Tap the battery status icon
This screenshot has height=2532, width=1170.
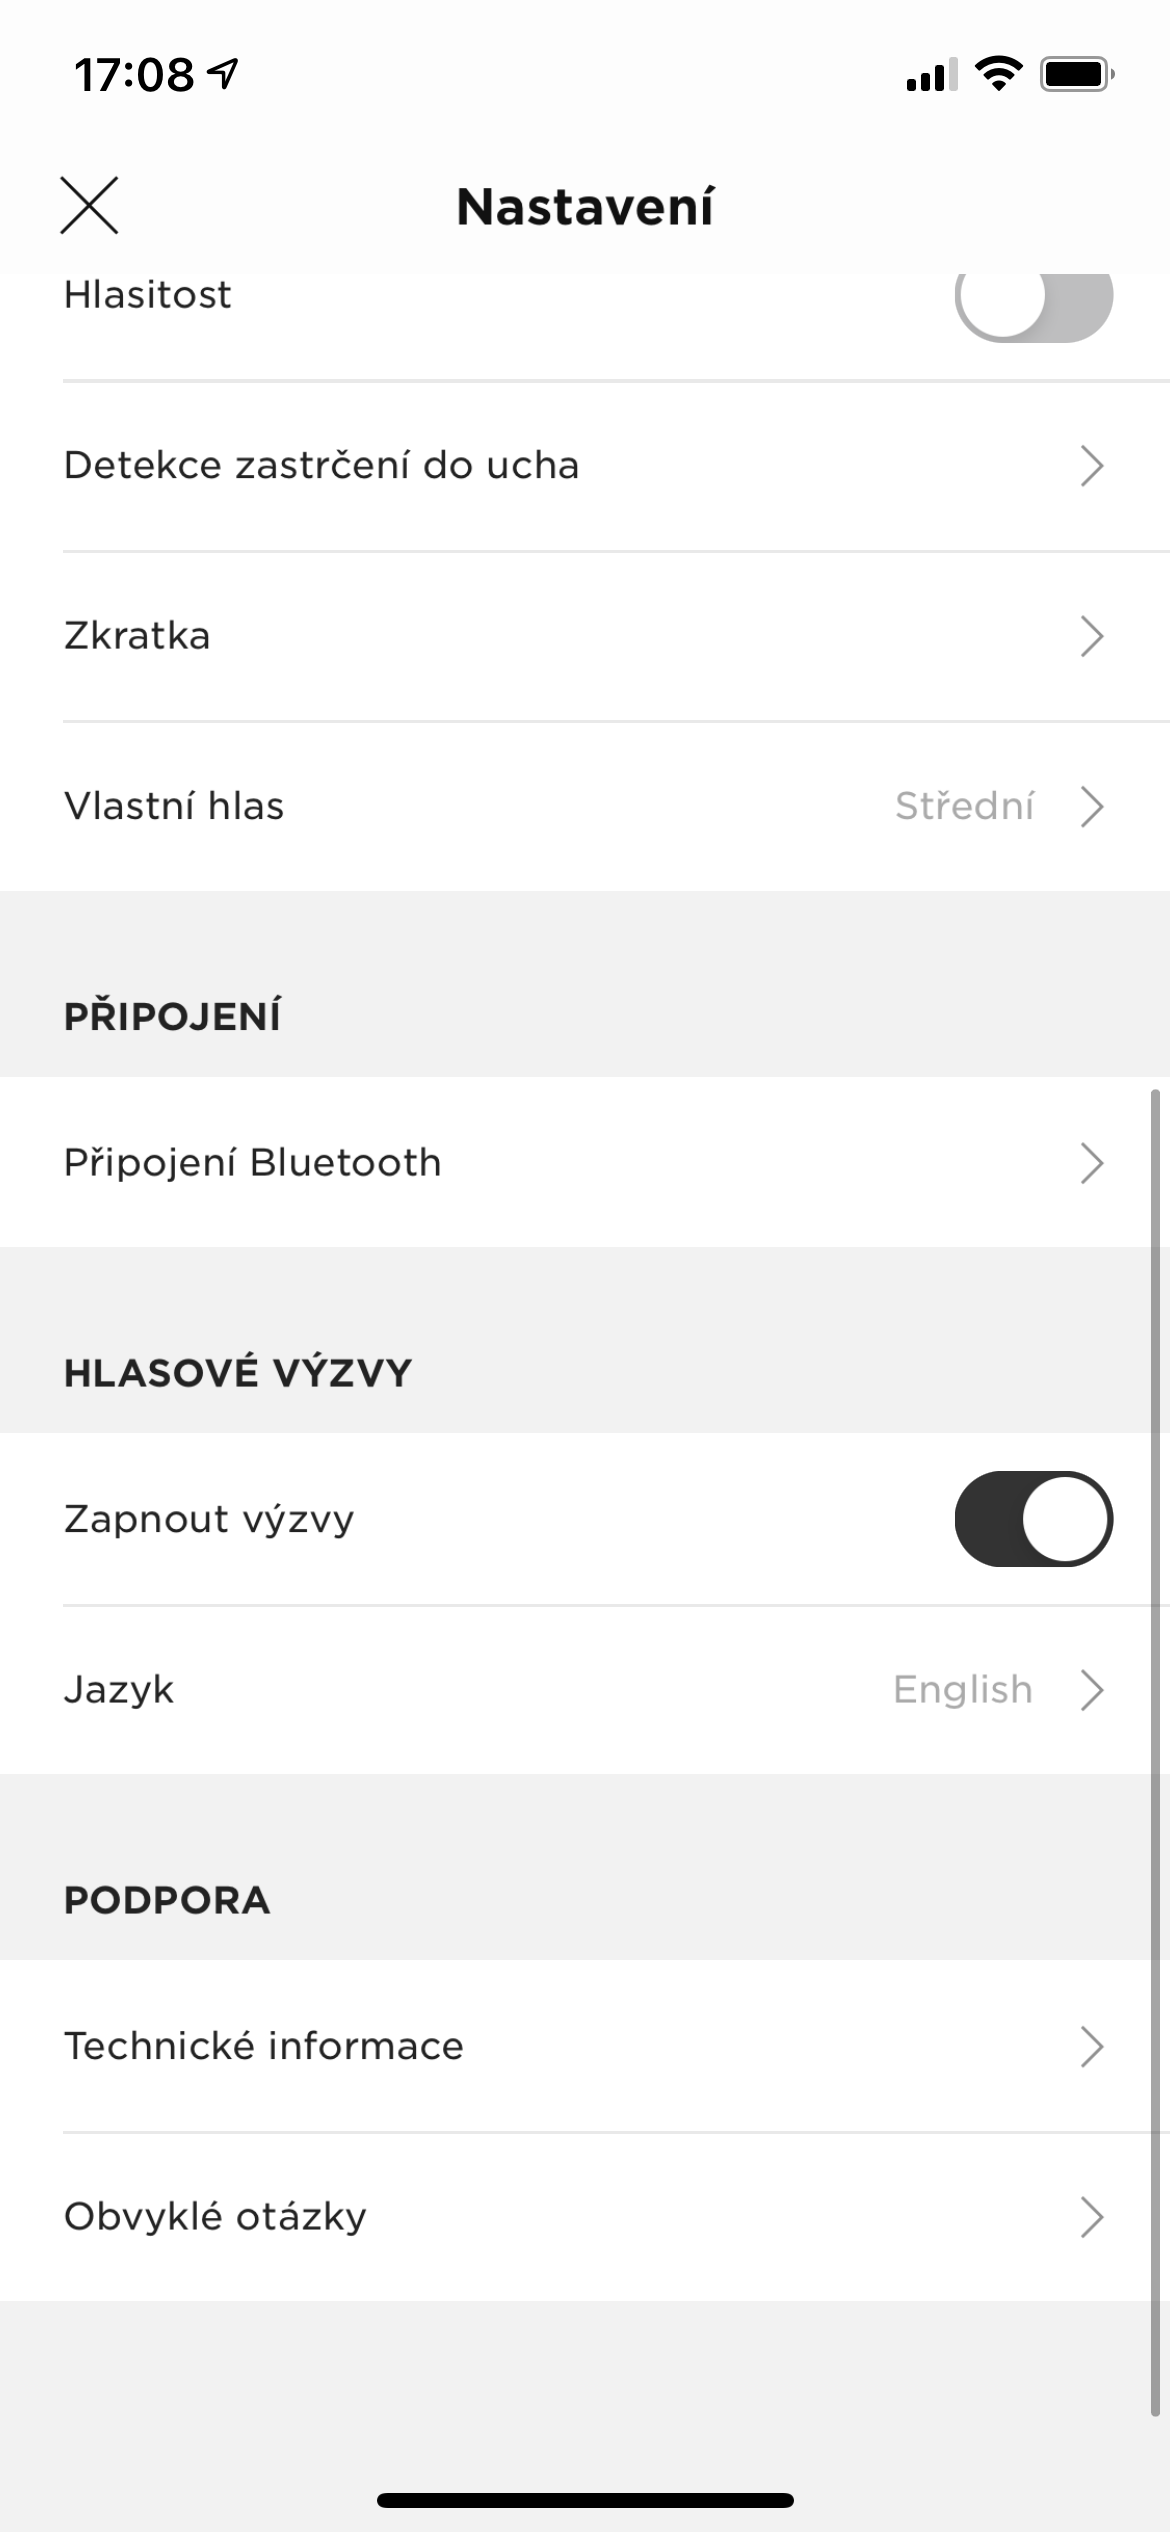coord(1076,74)
